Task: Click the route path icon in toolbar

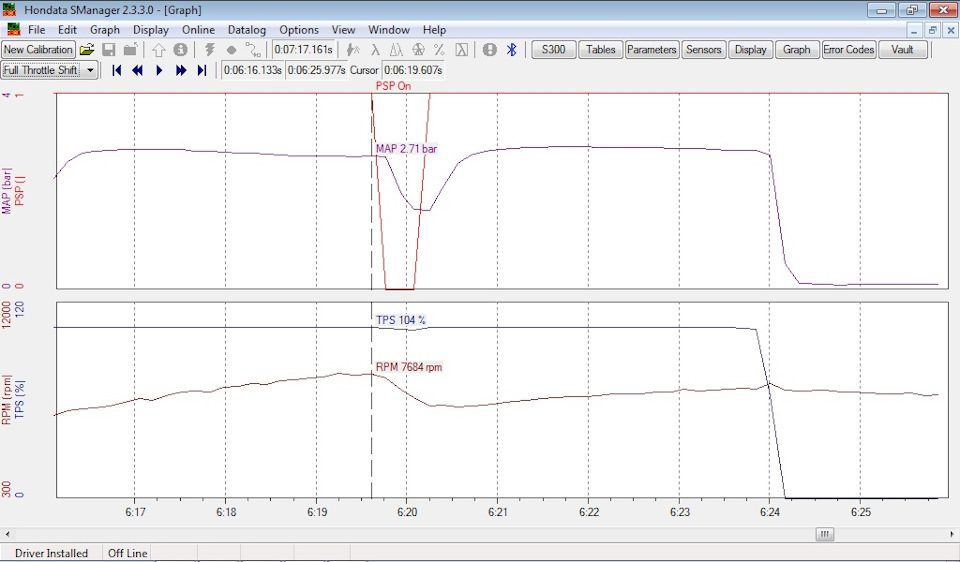Action: tap(253, 50)
